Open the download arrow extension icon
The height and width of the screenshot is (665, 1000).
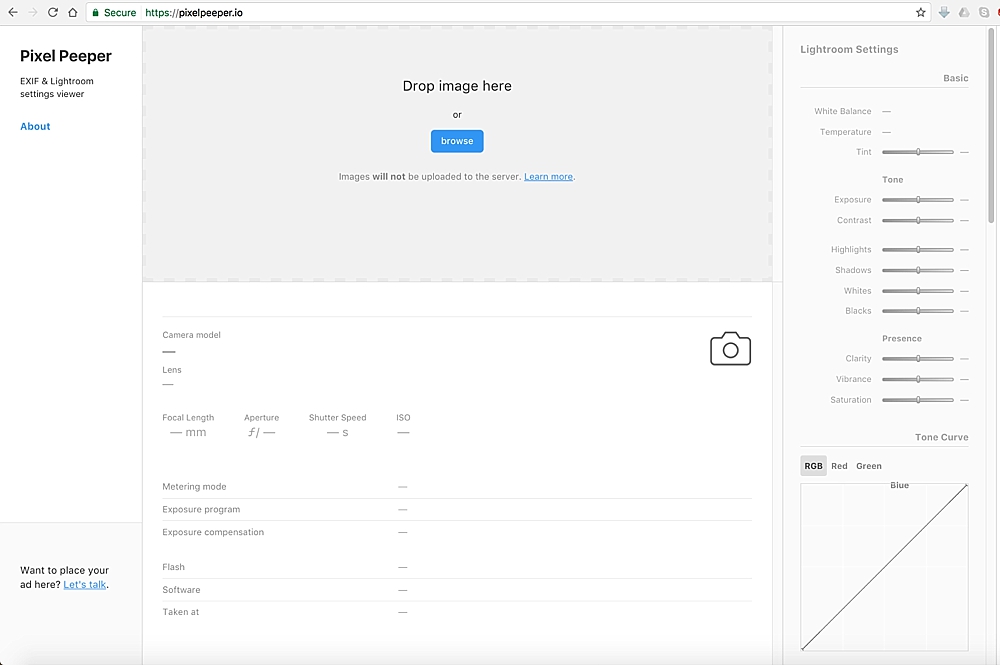tap(944, 12)
